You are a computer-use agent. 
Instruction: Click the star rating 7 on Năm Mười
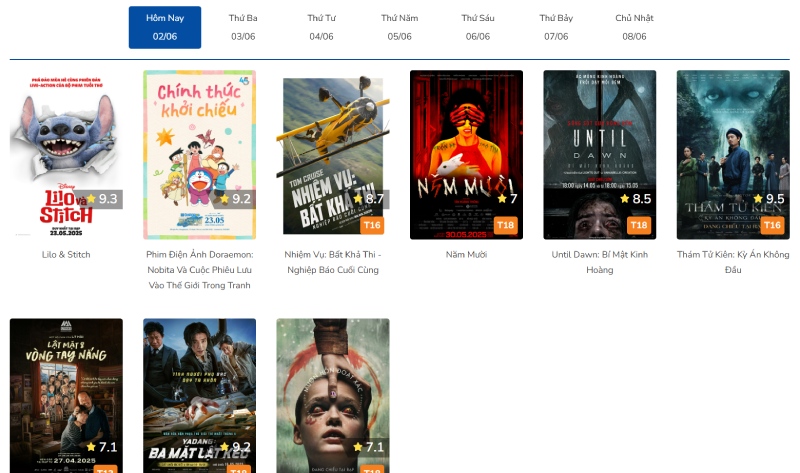click(x=508, y=199)
